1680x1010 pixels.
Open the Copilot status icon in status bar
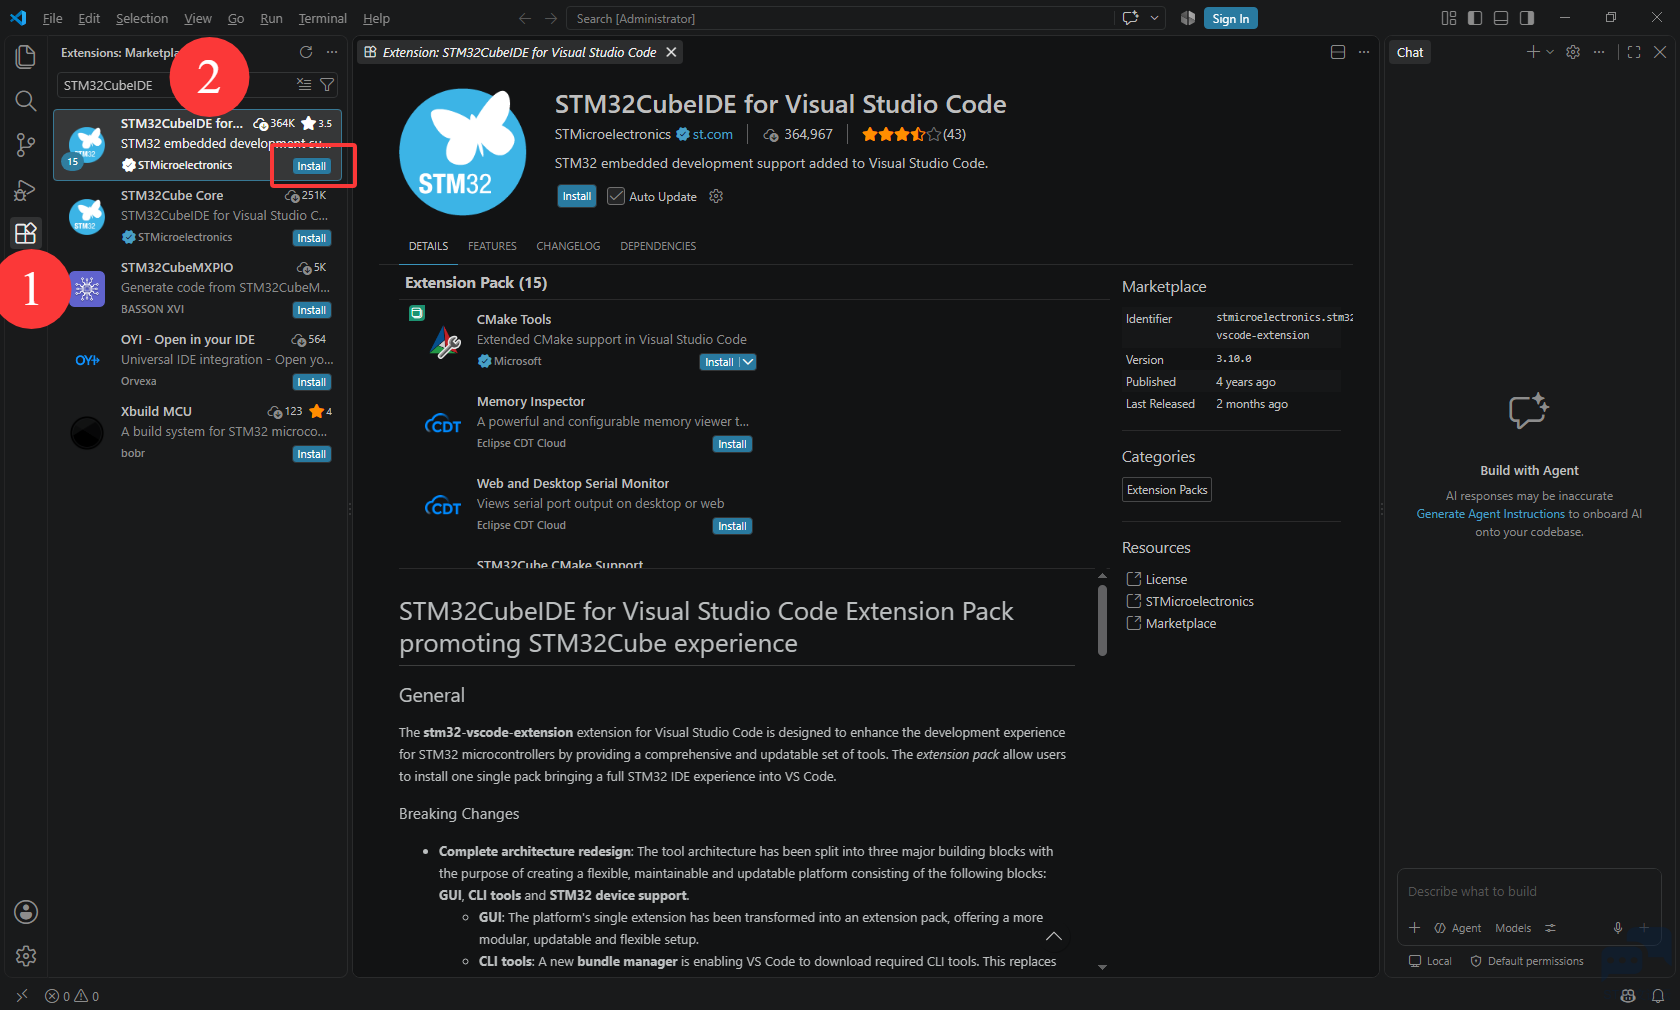coord(1628,996)
